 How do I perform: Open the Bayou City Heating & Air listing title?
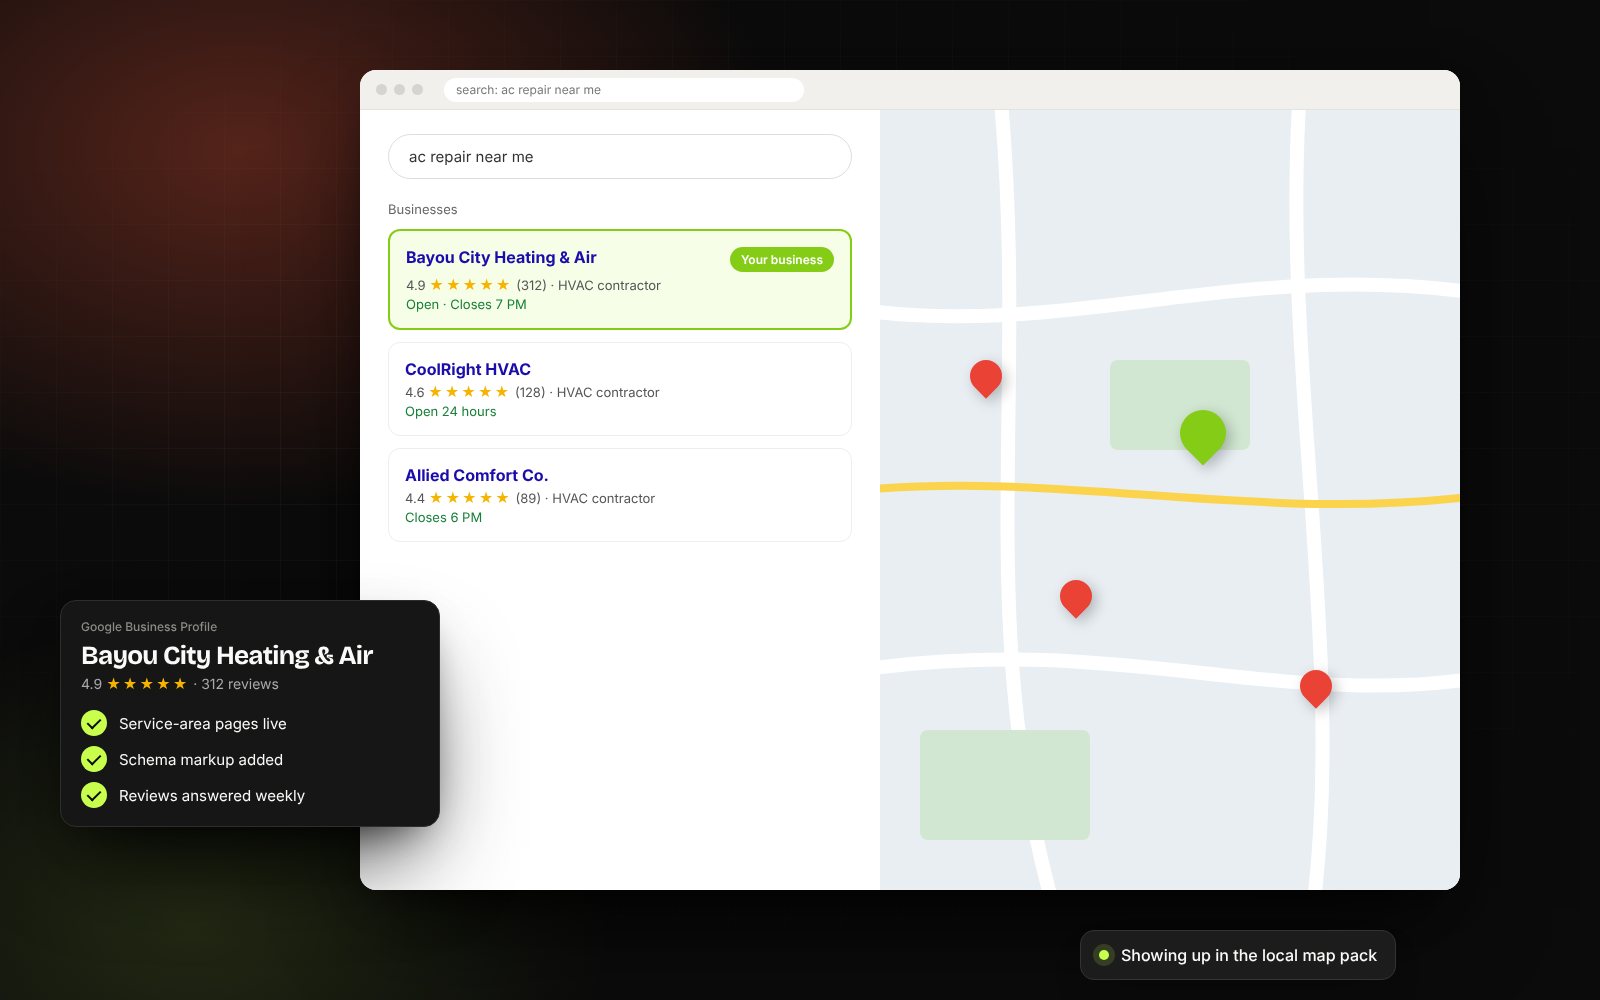click(501, 257)
